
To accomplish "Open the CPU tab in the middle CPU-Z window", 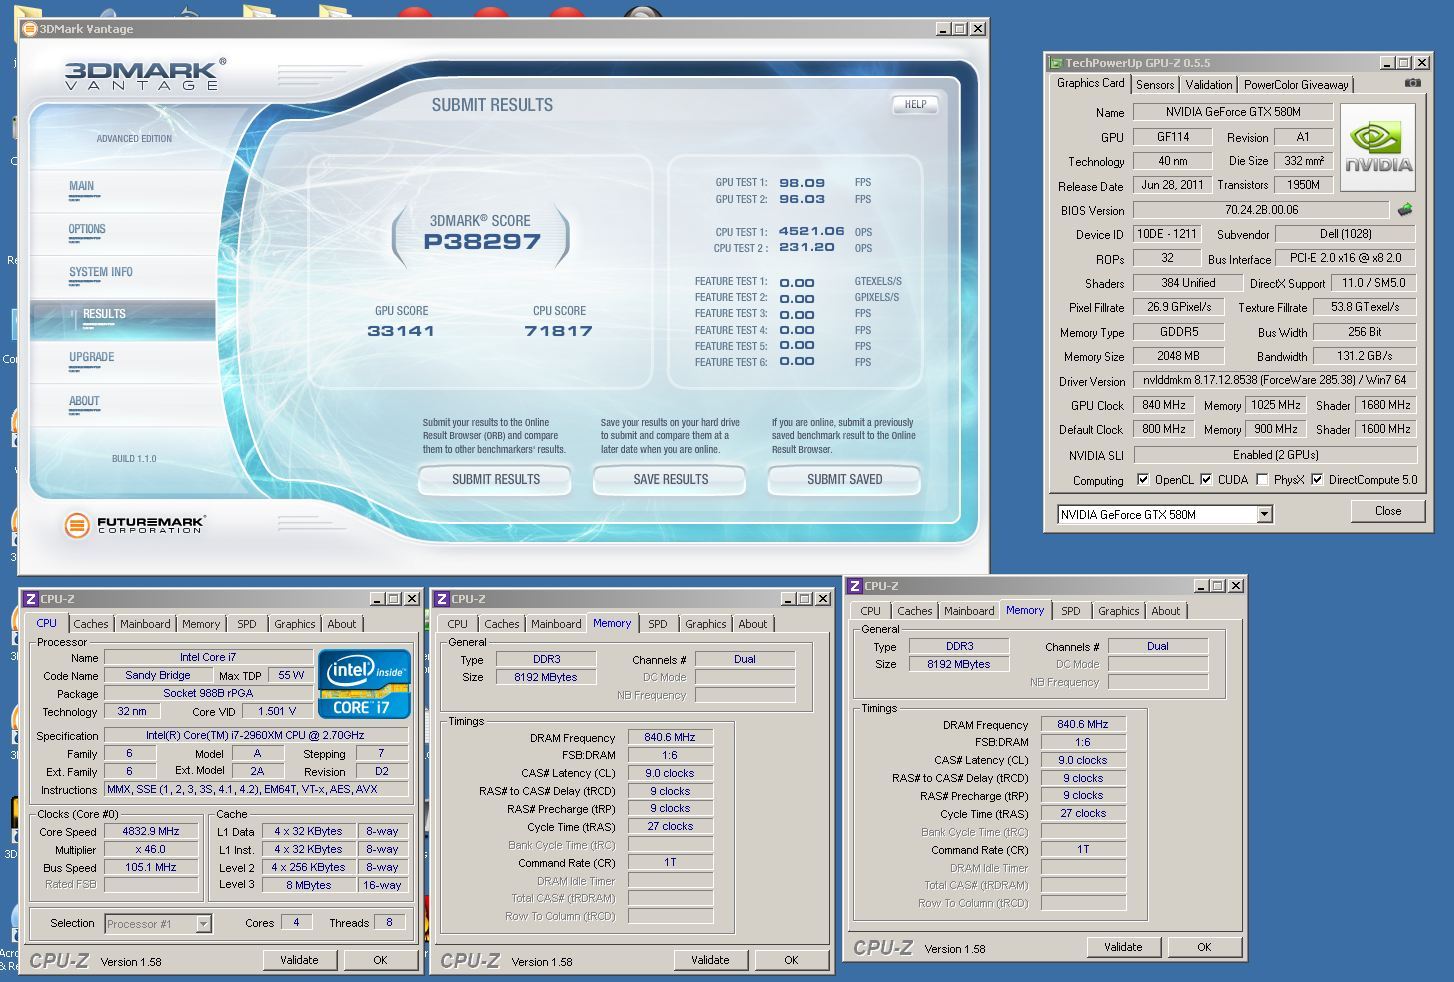I will 458,624.
